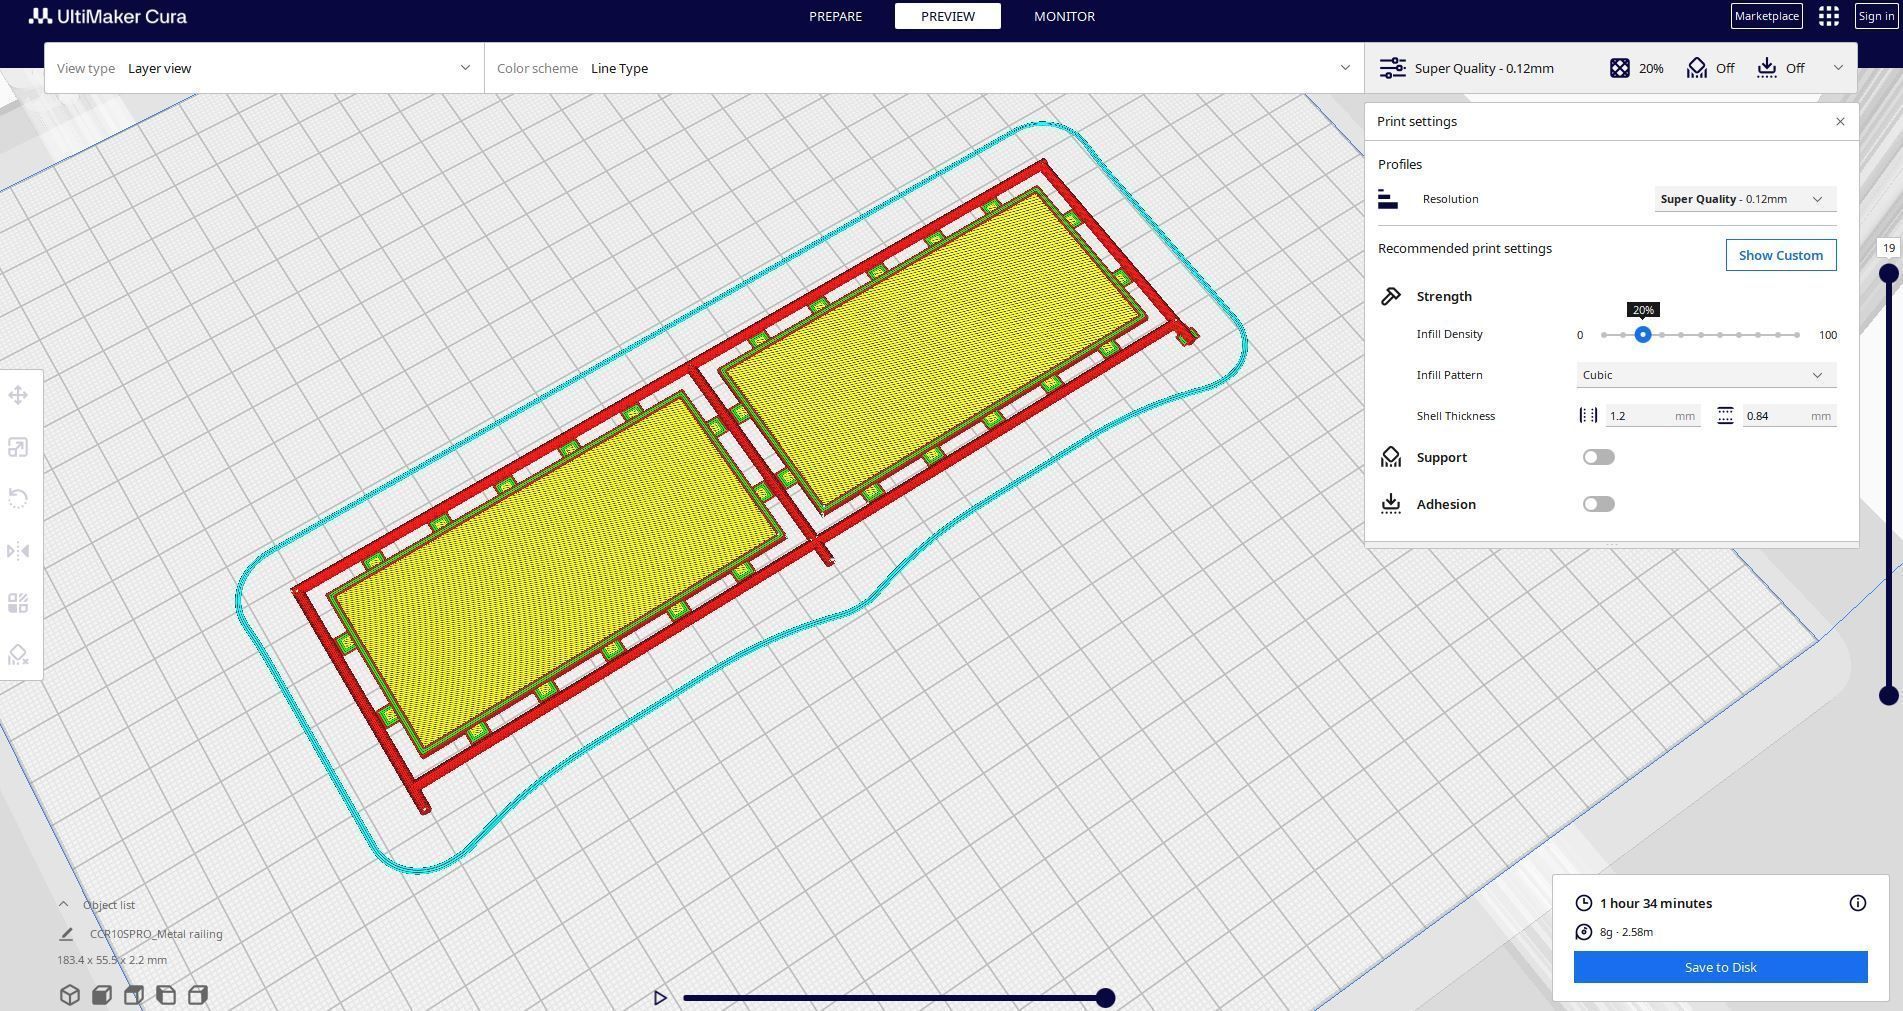
Task: Open the Infill Pattern Cubic dropdown
Action: pos(1706,375)
